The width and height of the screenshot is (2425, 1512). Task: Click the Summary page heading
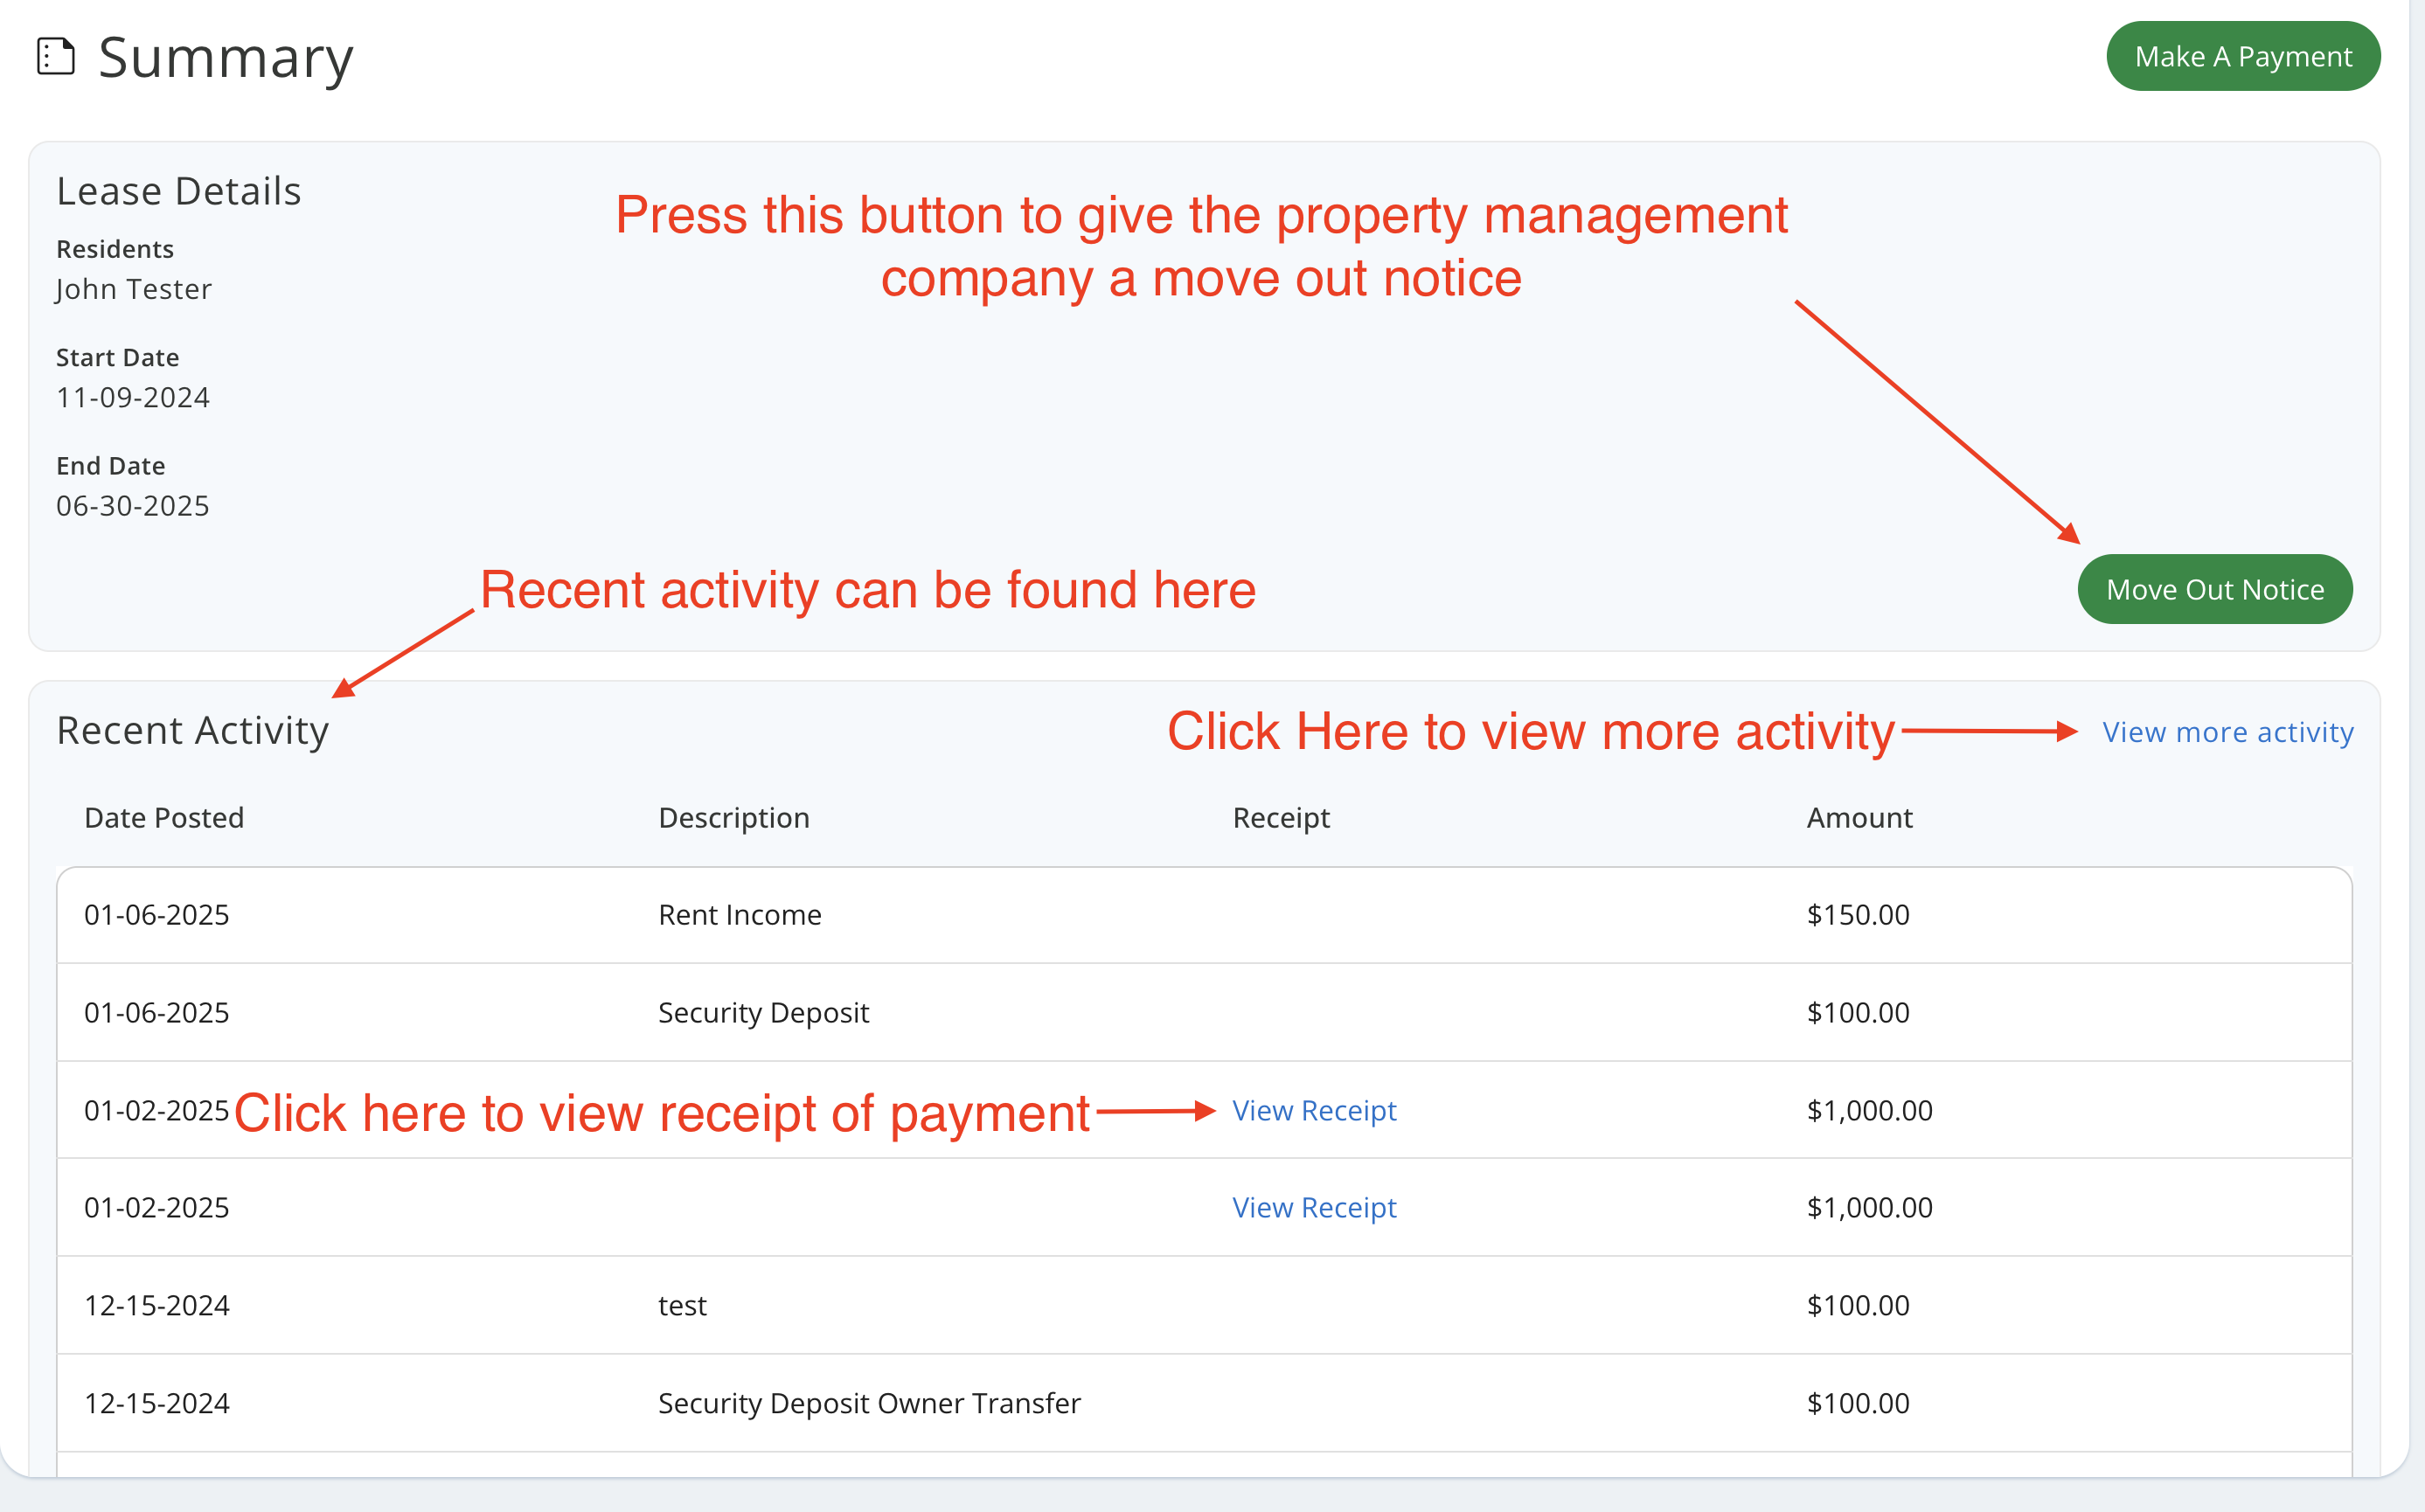coord(226,58)
